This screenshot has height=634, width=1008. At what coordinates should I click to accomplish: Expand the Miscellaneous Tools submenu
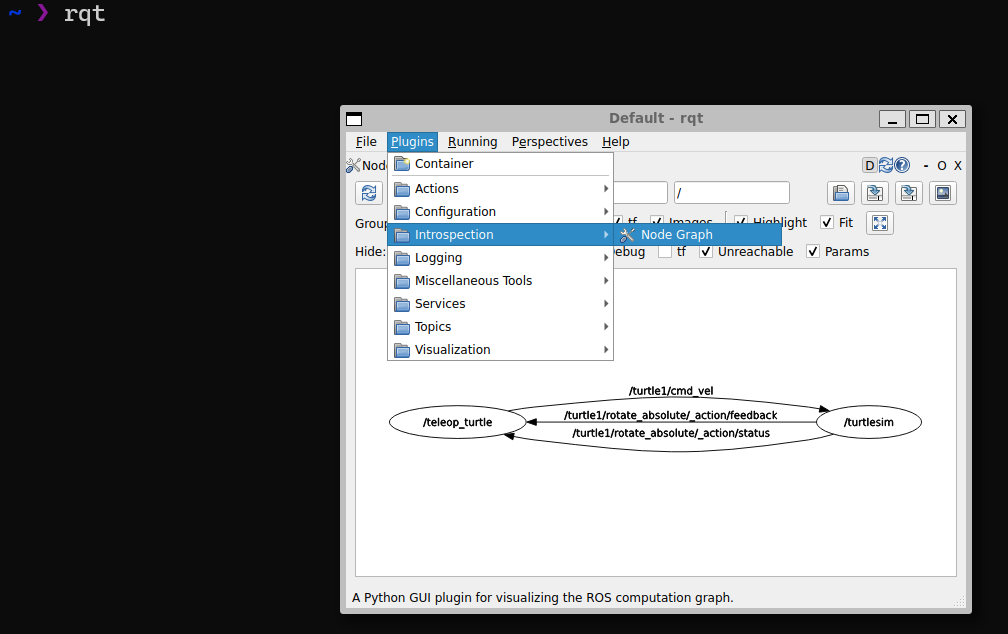click(500, 281)
